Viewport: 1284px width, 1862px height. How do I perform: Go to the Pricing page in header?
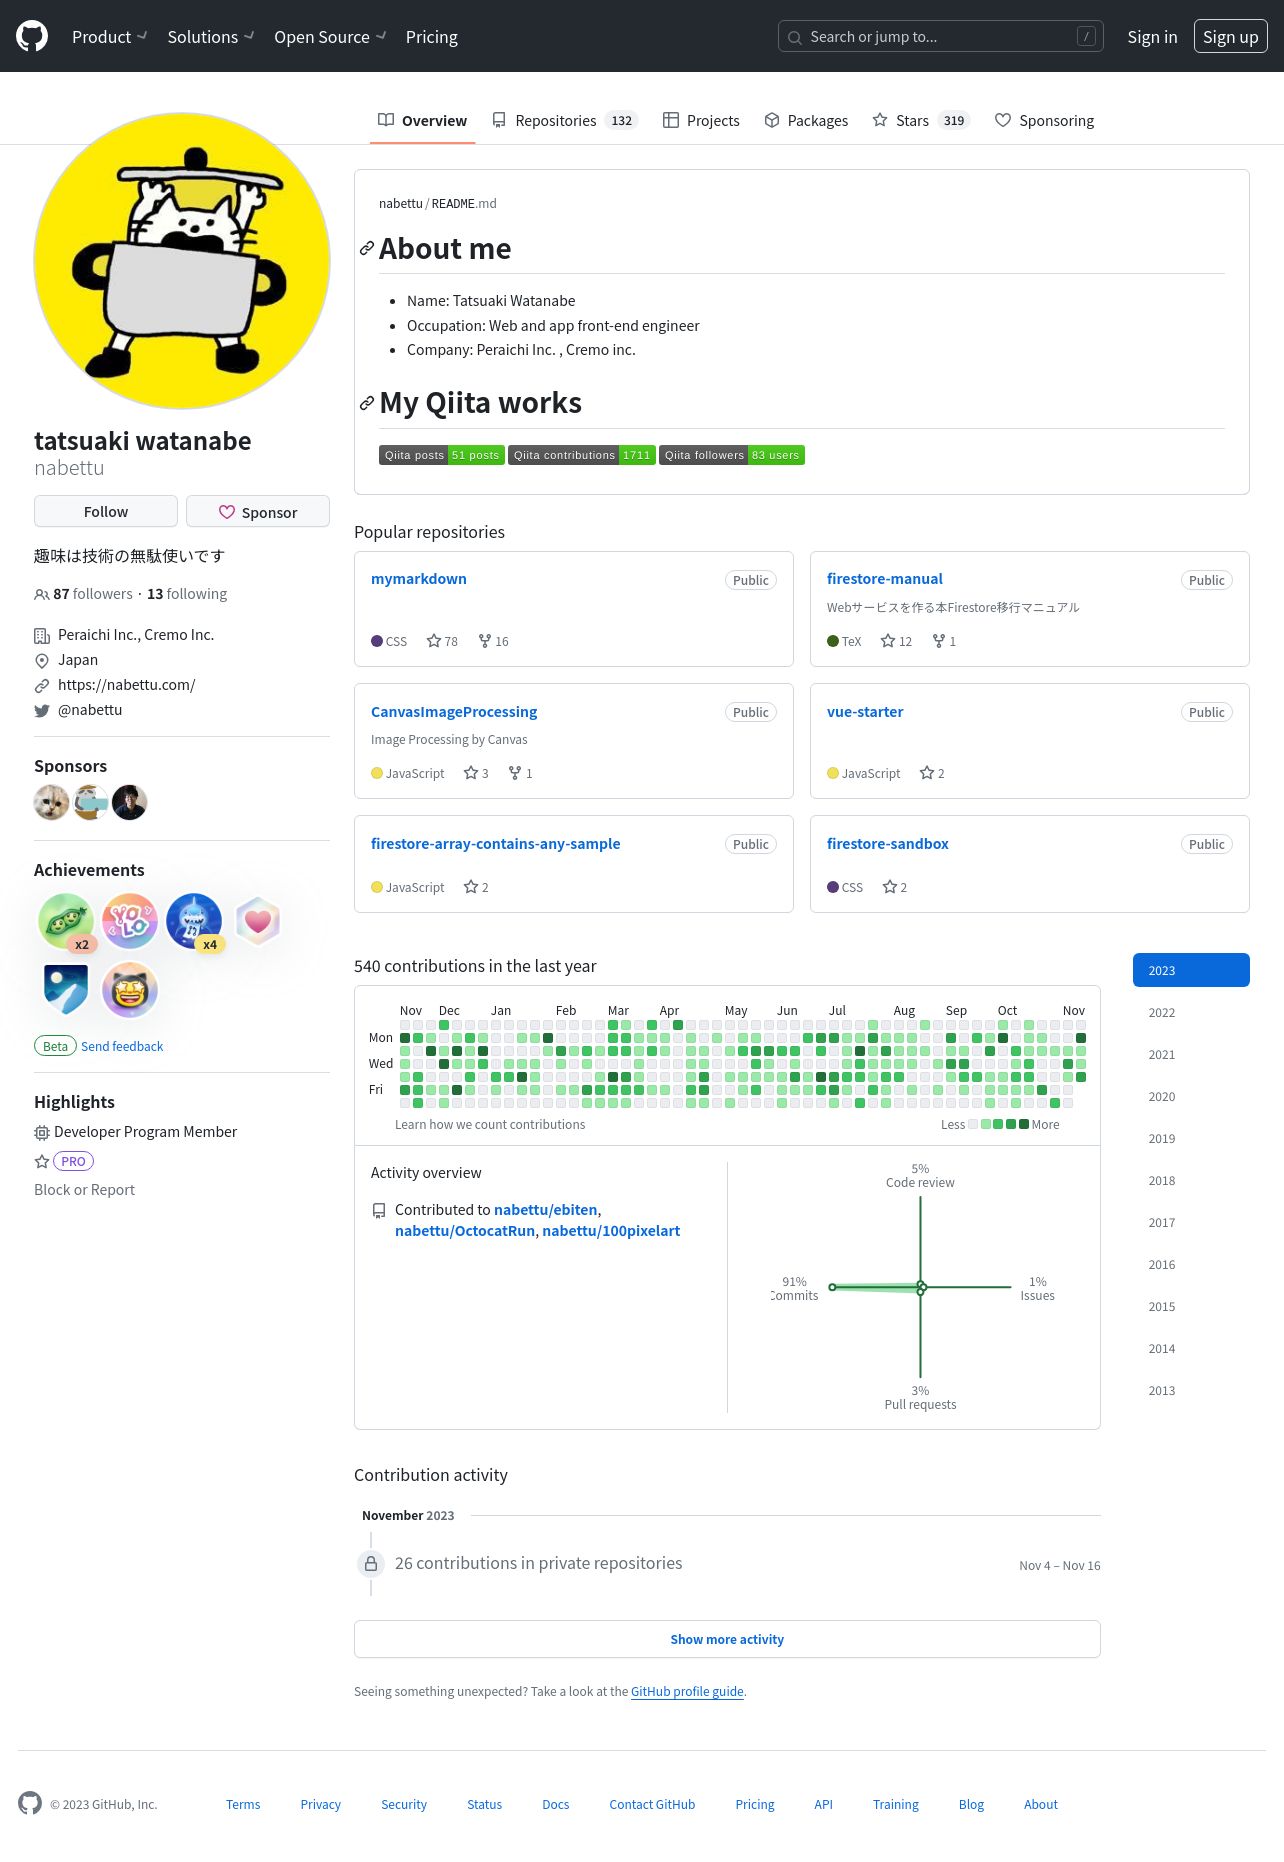coord(431,37)
